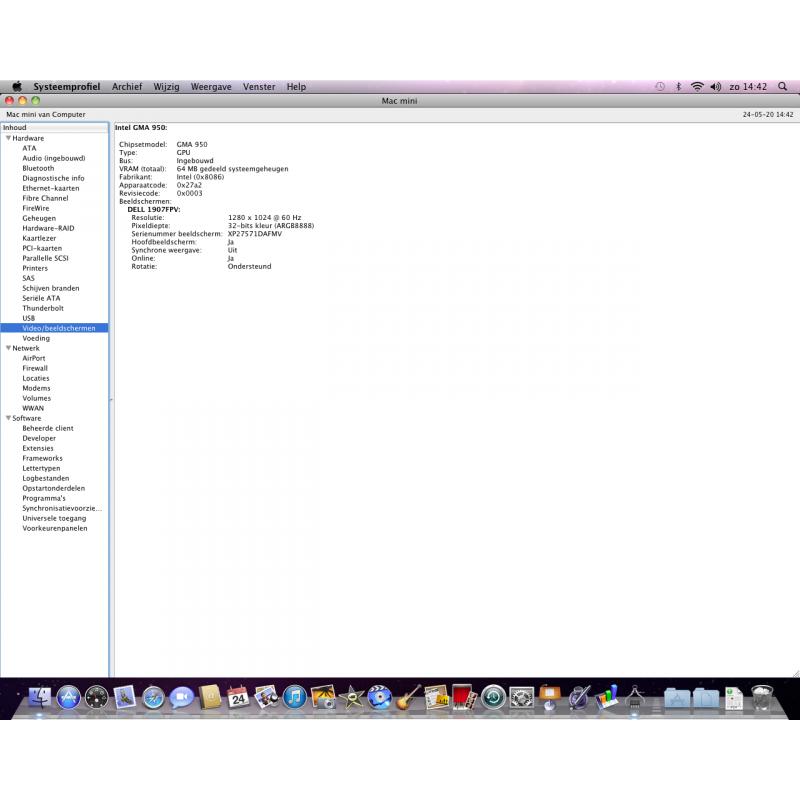This screenshot has height=800, width=800.
Task: Open System Preferences gears icon
Action: pos(521,697)
